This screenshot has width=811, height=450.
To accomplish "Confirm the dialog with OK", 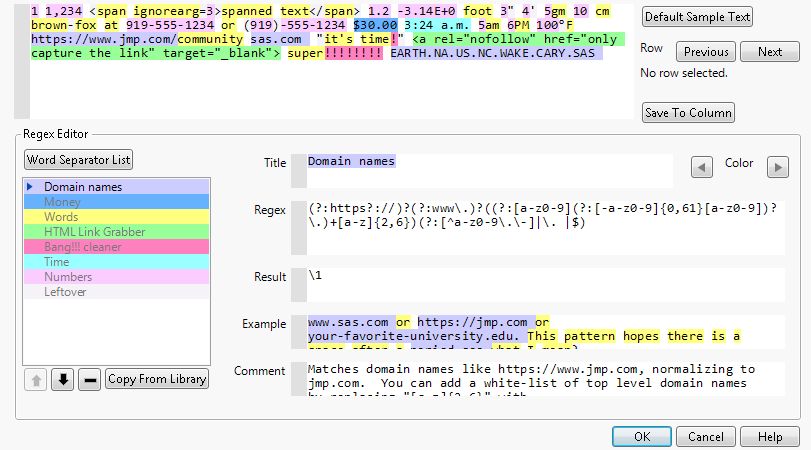I will [642, 437].
